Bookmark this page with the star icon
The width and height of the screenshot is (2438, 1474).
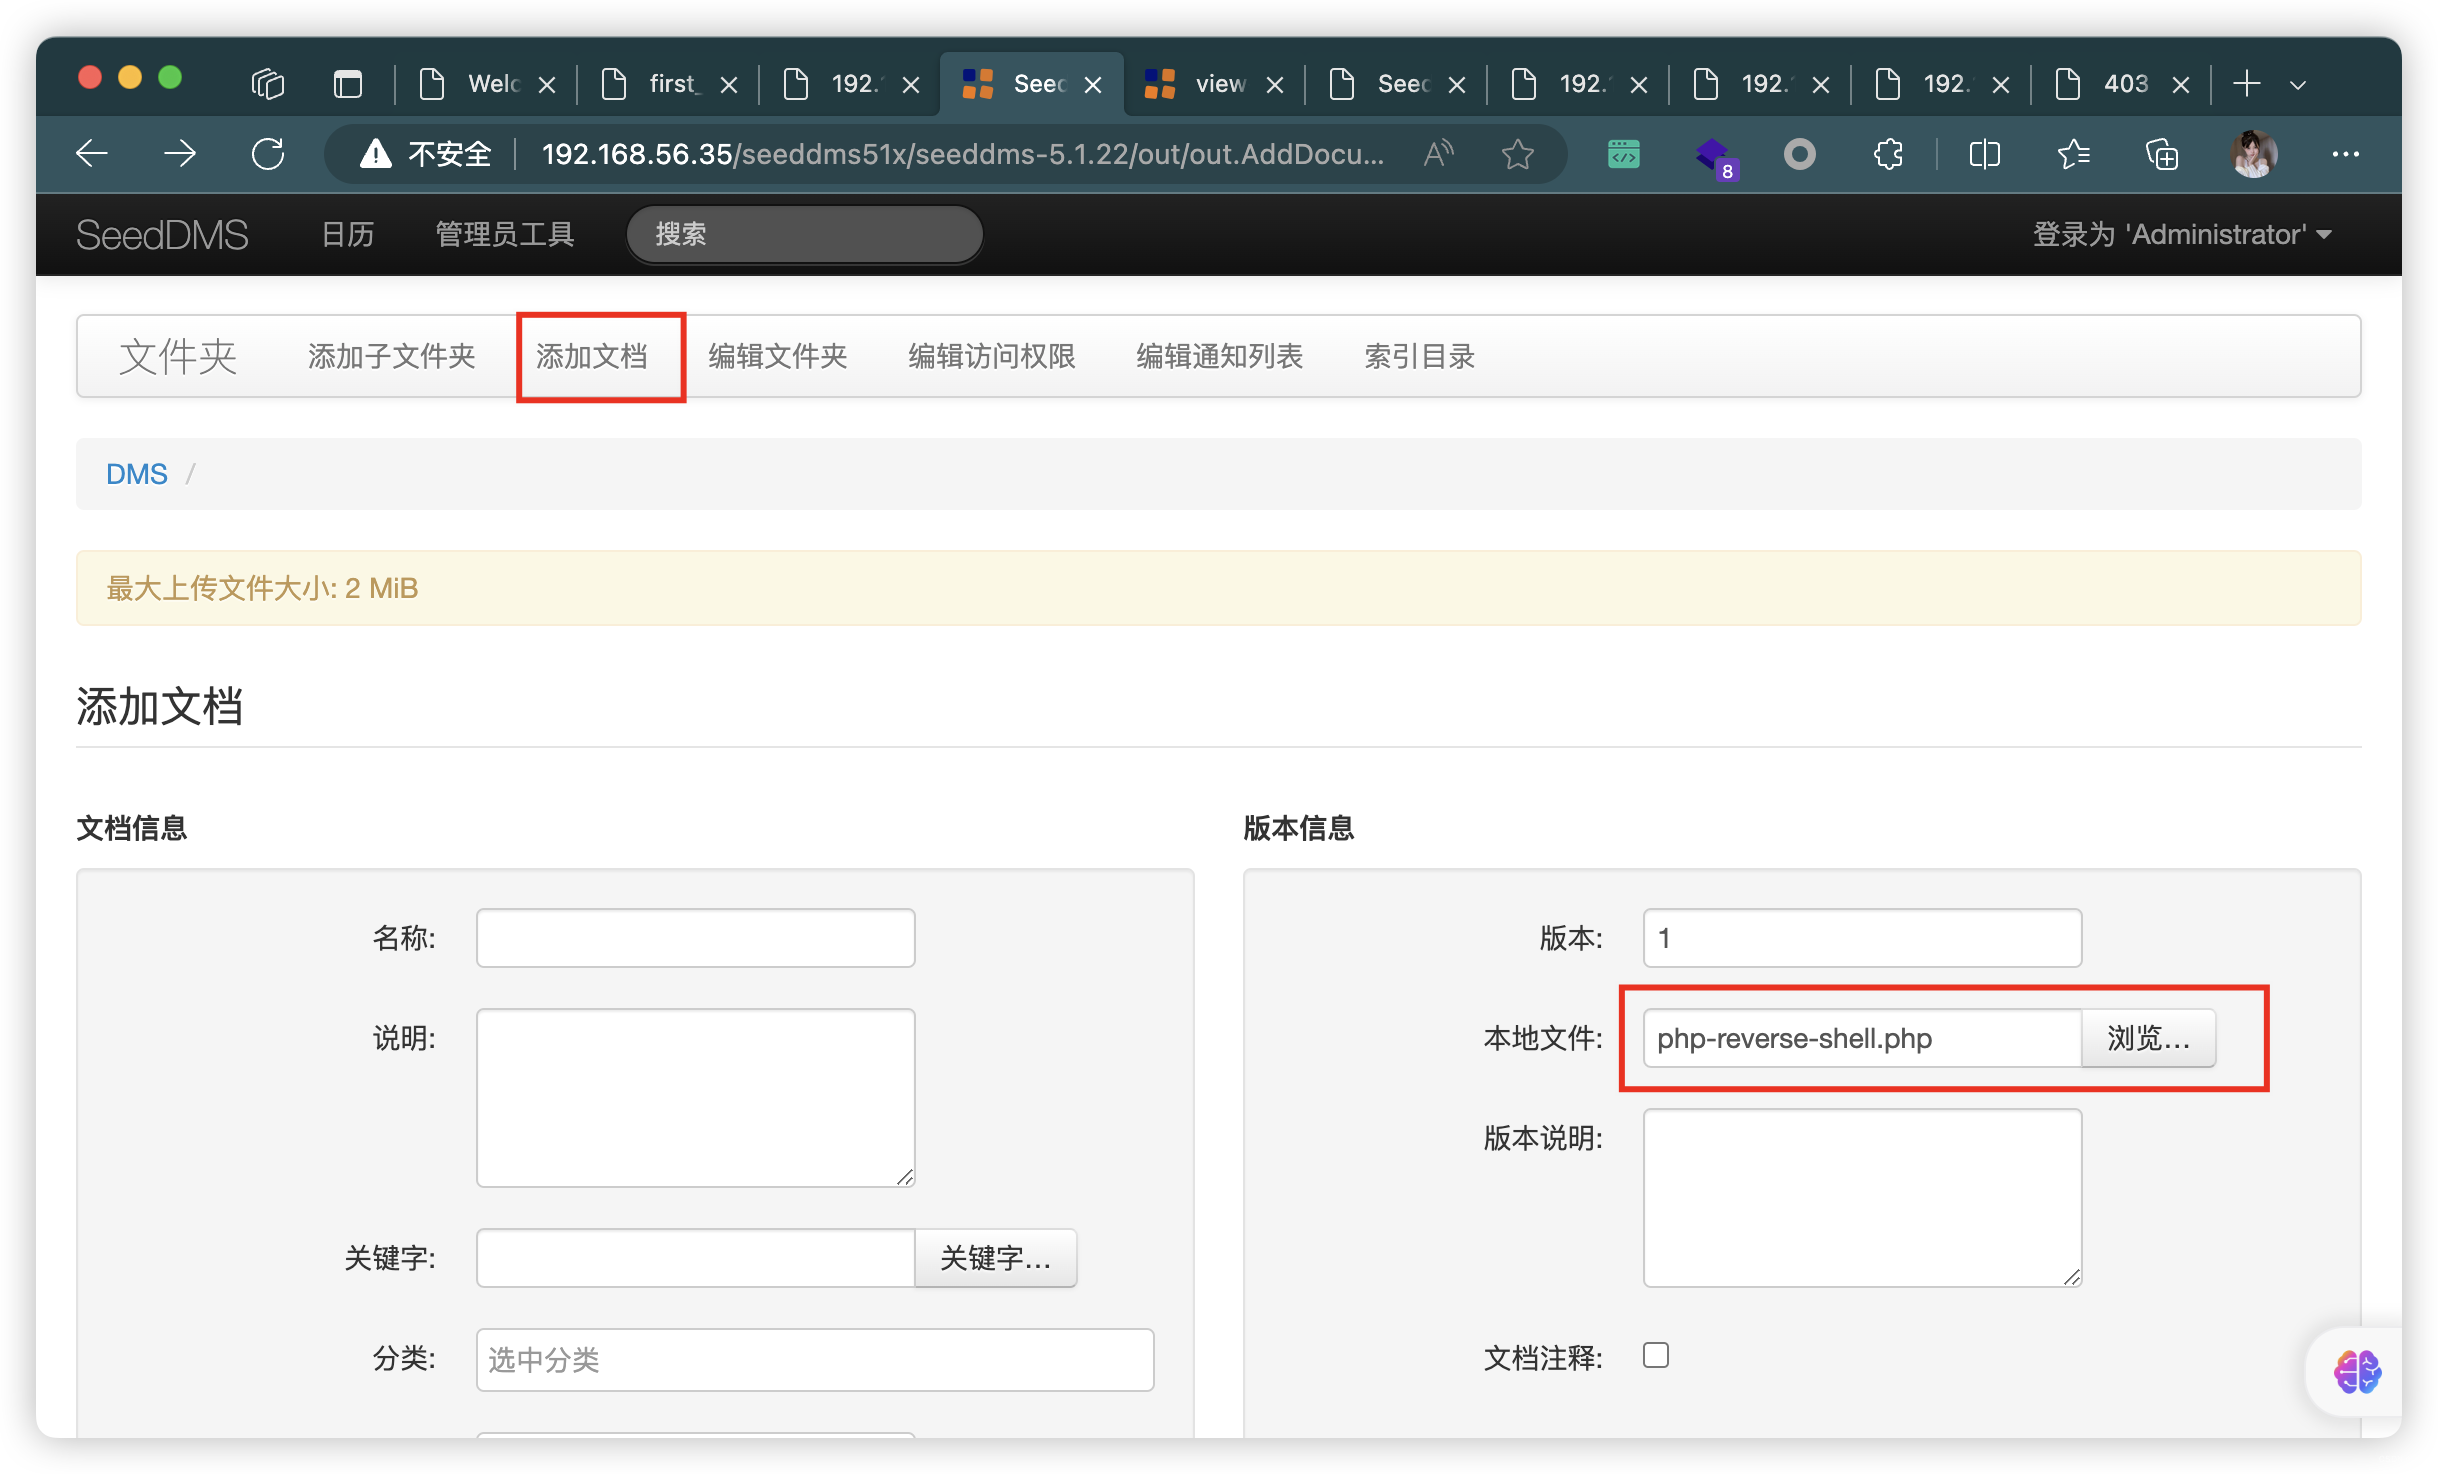coord(1518,154)
